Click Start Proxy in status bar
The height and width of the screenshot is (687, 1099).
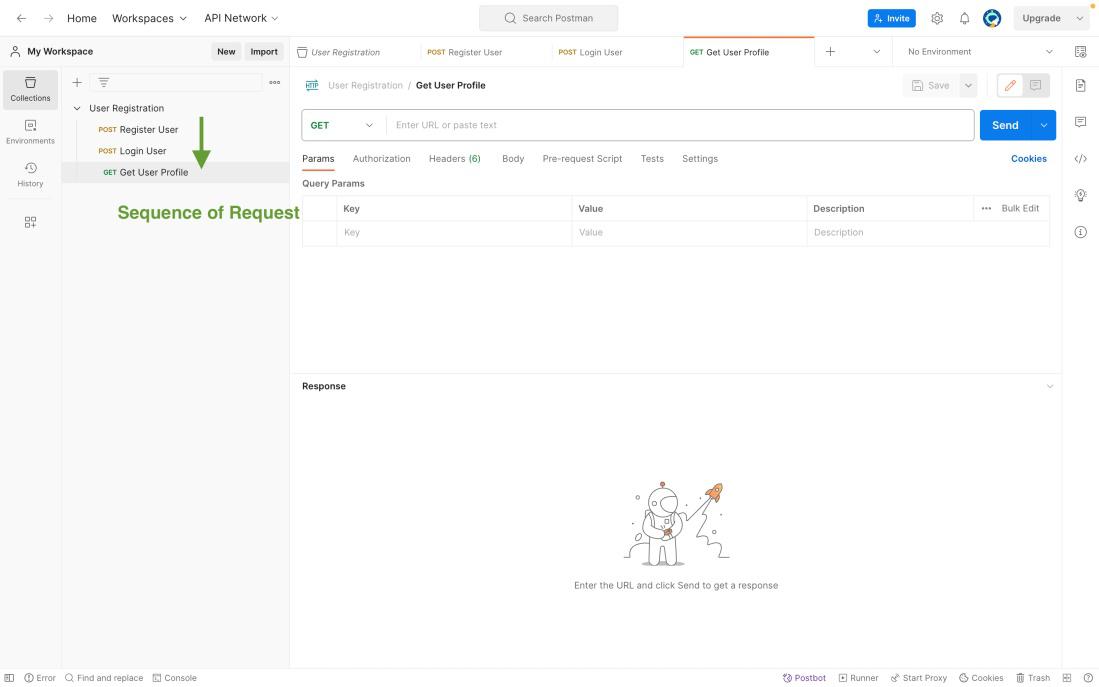pos(918,678)
